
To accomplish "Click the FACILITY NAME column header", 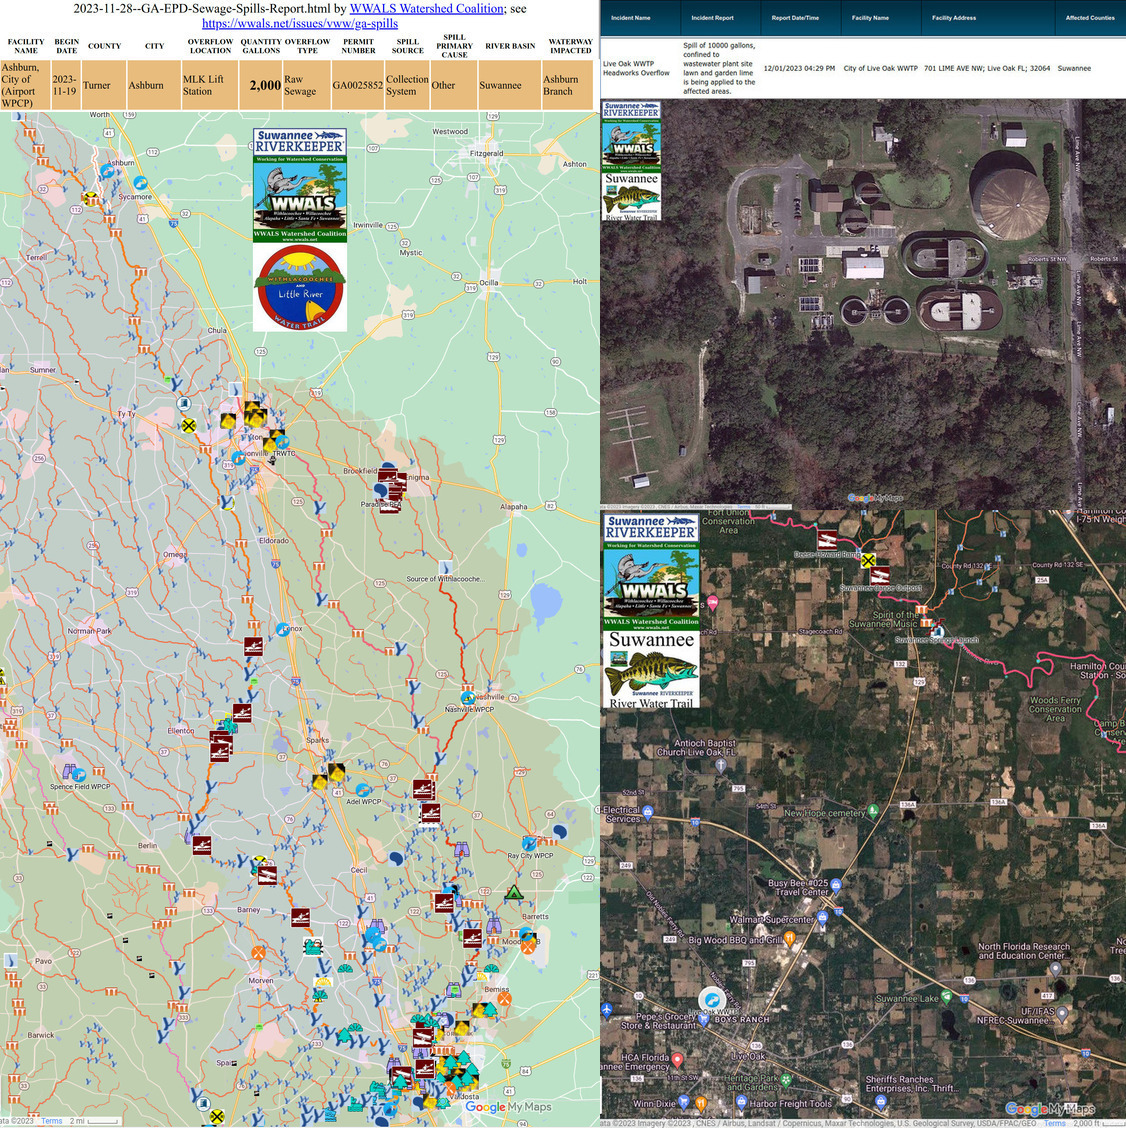I will click(x=26, y=46).
